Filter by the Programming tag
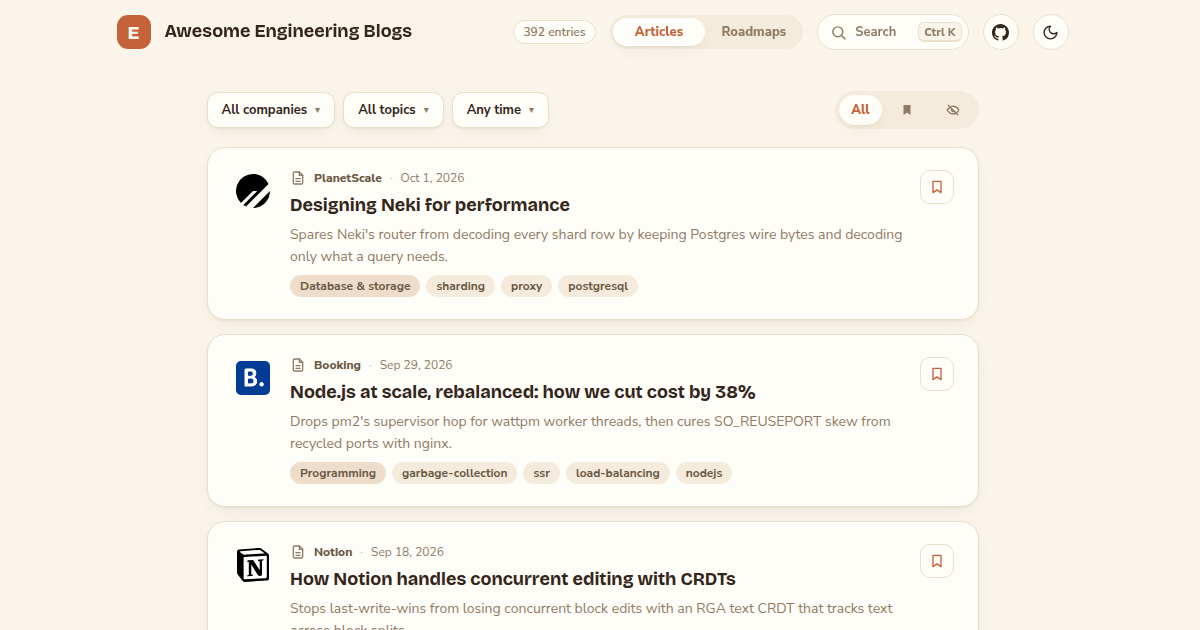The width and height of the screenshot is (1200, 630). click(338, 473)
